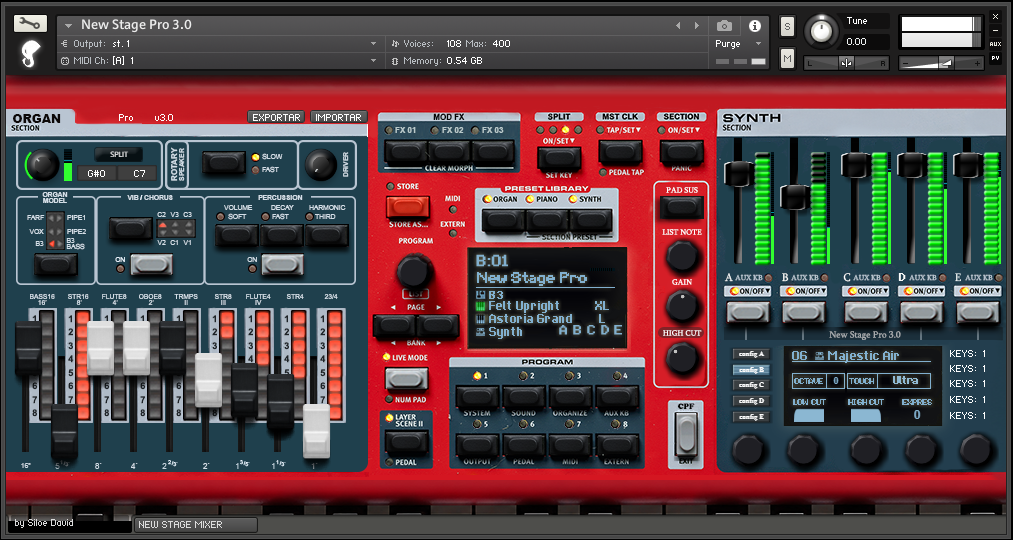This screenshot has width=1013, height=540.
Task: Click the ORGAN MODEL selector button
Action: click(x=56, y=264)
